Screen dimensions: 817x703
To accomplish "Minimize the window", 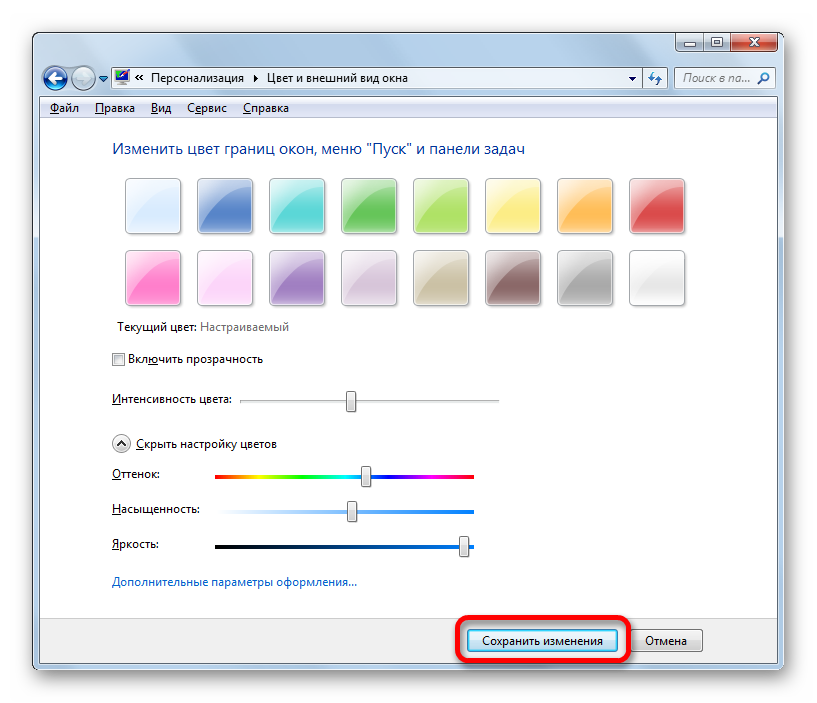I will pyautogui.click(x=690, y=43).
